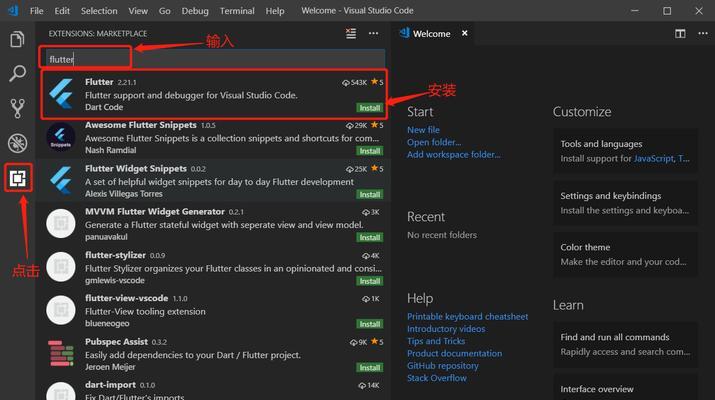The height and width of the screenshot is (400, 715).
Task: Select Pubspec Assist extension icon
Action: (61, 353)
